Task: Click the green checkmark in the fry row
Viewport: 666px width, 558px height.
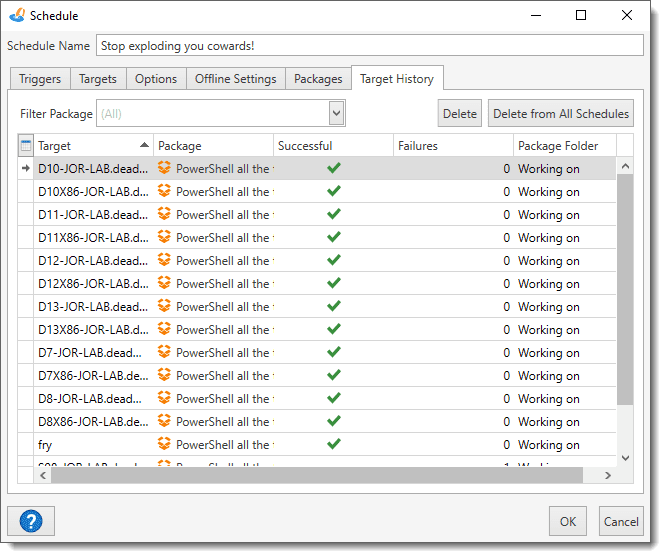Action: pyautogui.click(x=334, y=443)
